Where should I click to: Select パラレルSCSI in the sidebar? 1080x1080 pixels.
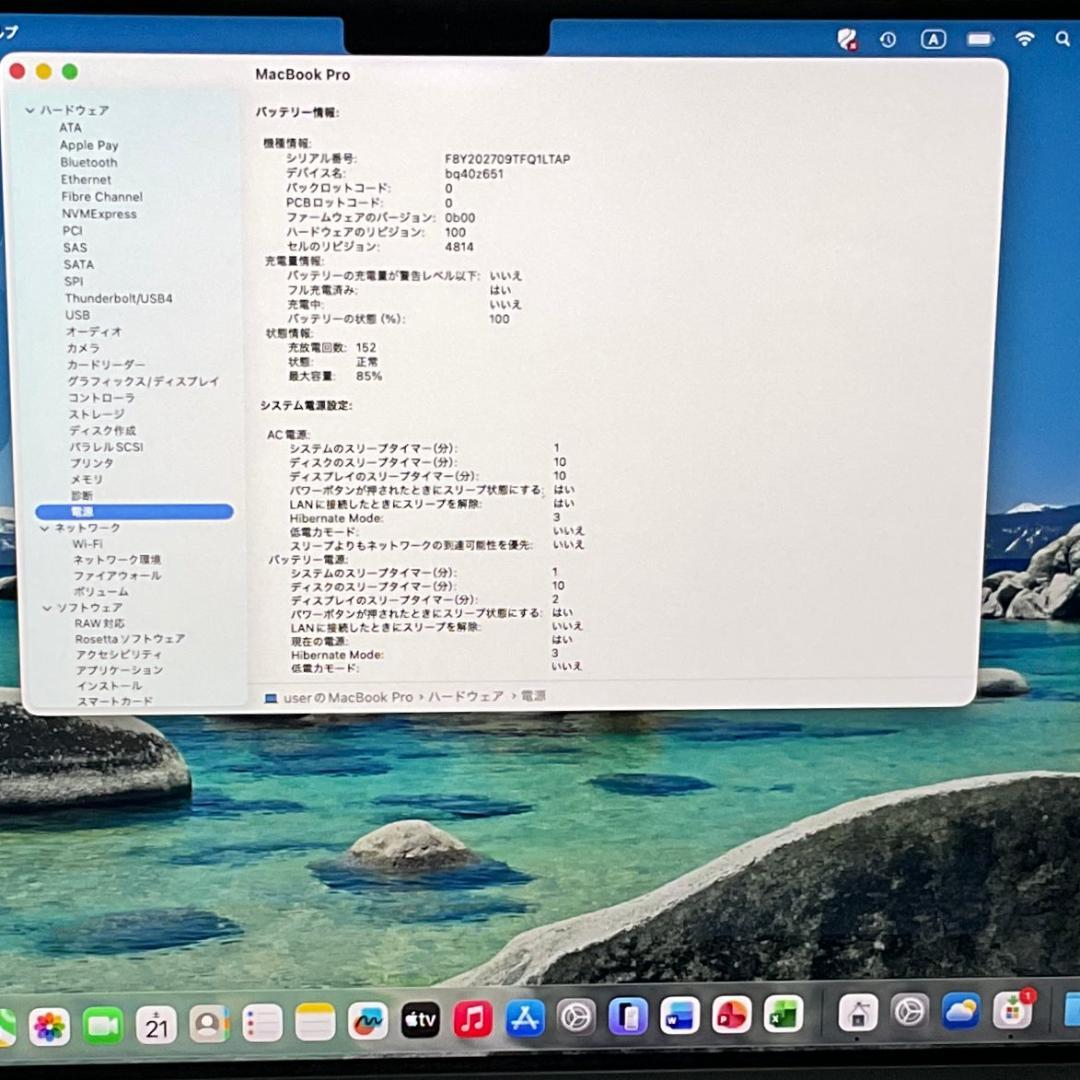point(107,448)
